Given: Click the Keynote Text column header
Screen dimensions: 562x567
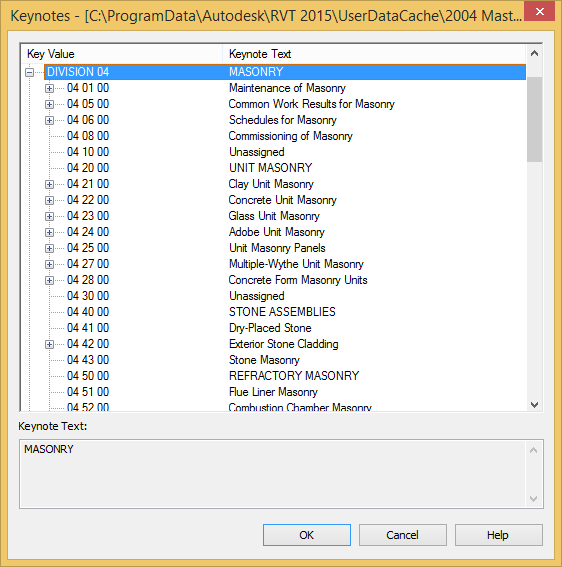Looking at the screenshot, I should click(374, 54).
